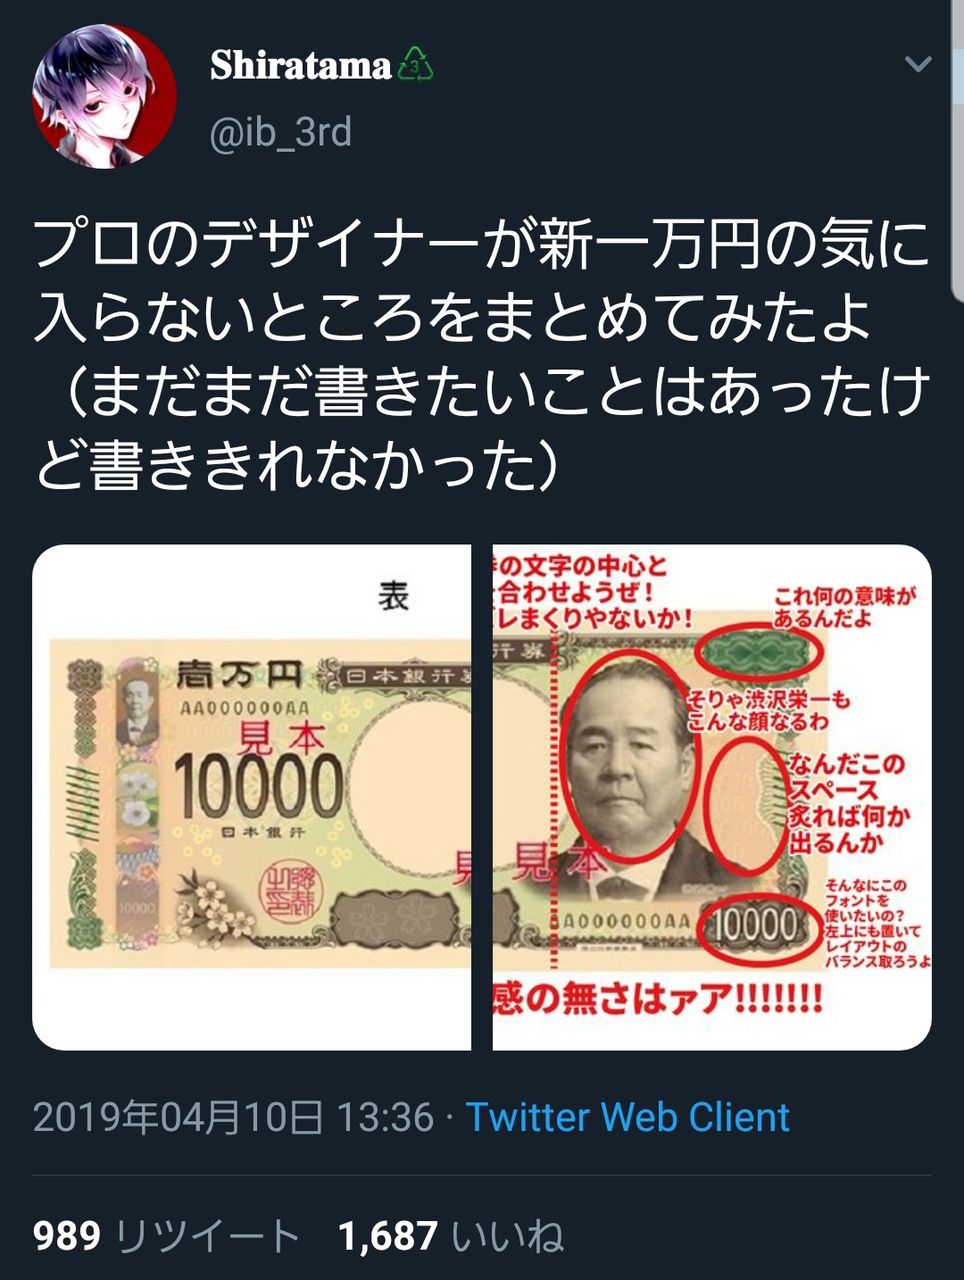Screen dimensions: 964x1280
Task: Click the Twitter Web Client link
Action: click(628, 1117)
